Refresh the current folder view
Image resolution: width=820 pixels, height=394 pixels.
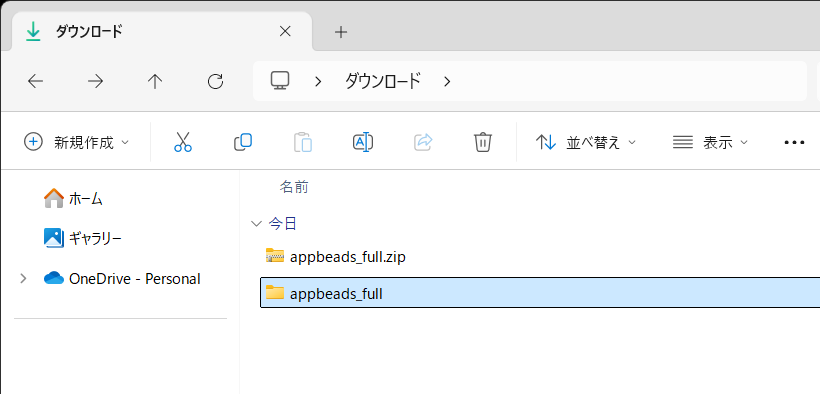pos(215,81)
